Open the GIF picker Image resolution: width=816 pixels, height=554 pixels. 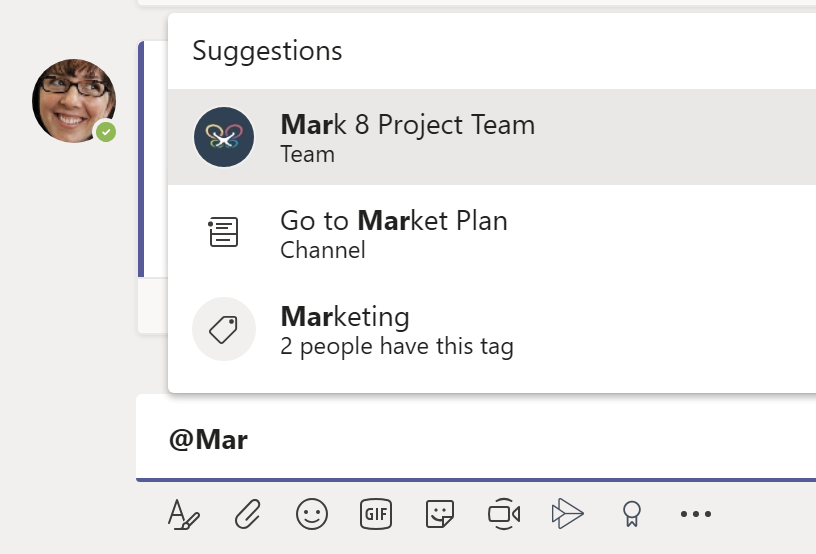click(376, 514)
